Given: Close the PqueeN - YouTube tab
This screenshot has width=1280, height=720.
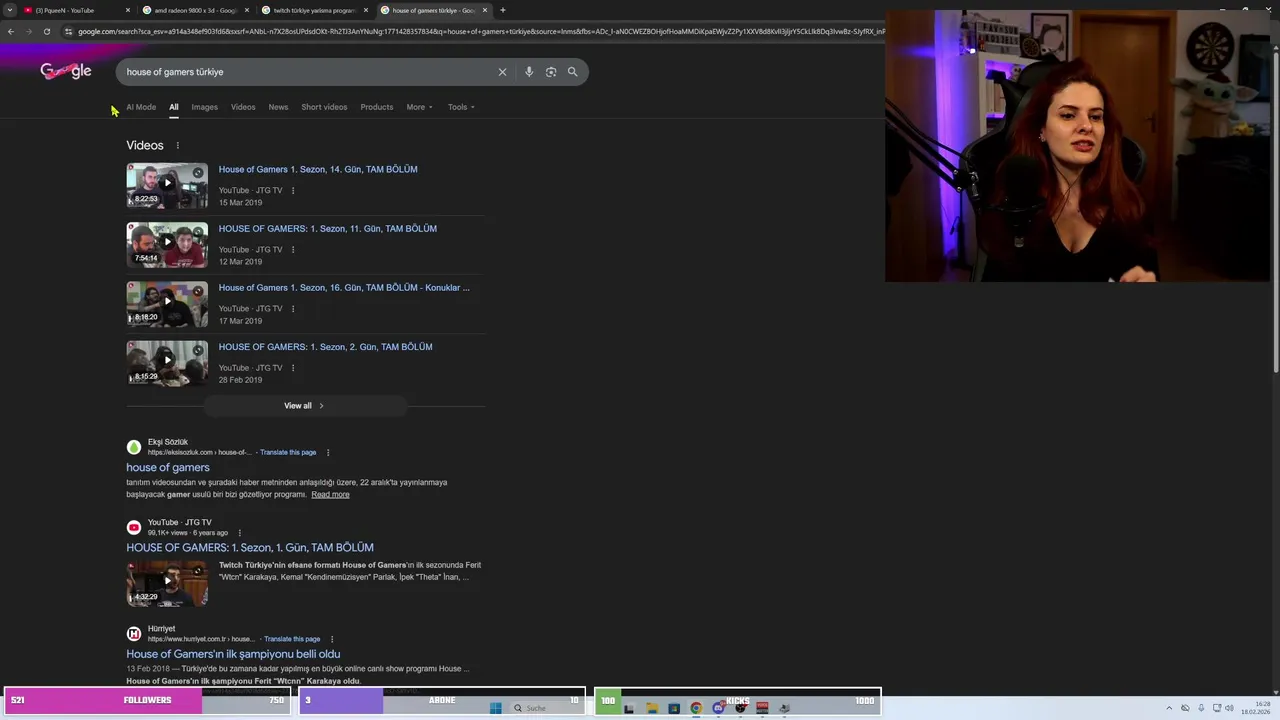Looking at the screenshot, I should 128,10.
